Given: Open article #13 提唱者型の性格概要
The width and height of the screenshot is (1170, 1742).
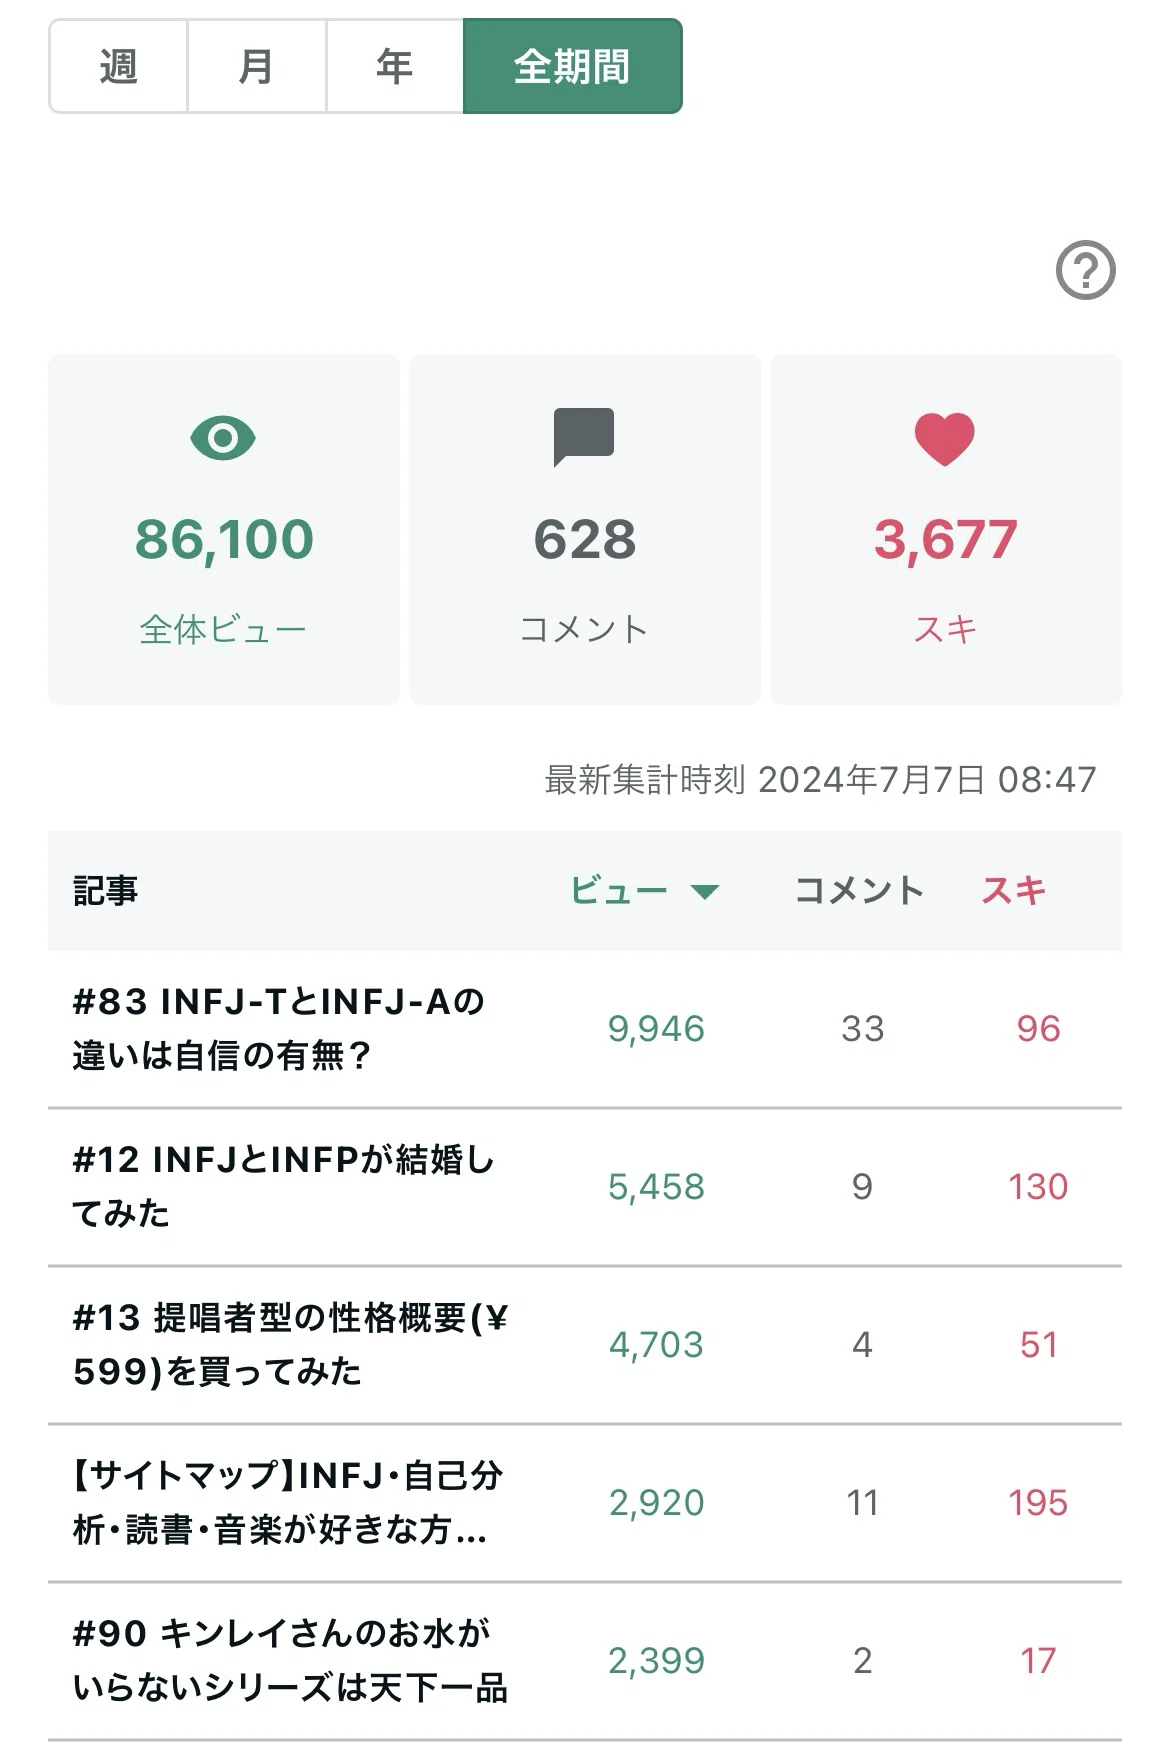Looking at the screenshot, I should (585, 1344).
